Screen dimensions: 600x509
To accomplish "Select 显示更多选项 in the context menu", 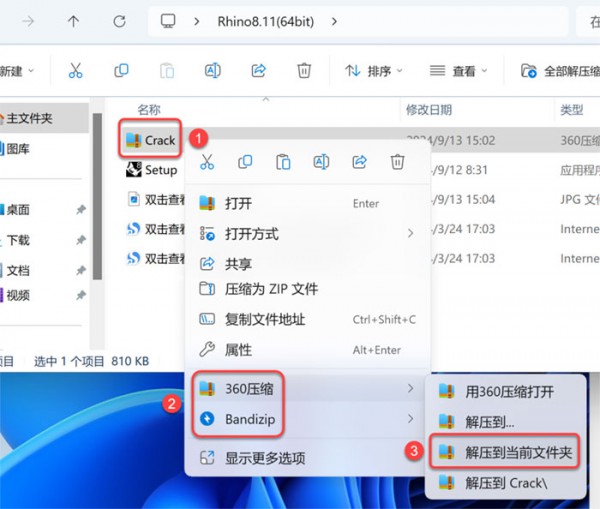I will [307, 458].
